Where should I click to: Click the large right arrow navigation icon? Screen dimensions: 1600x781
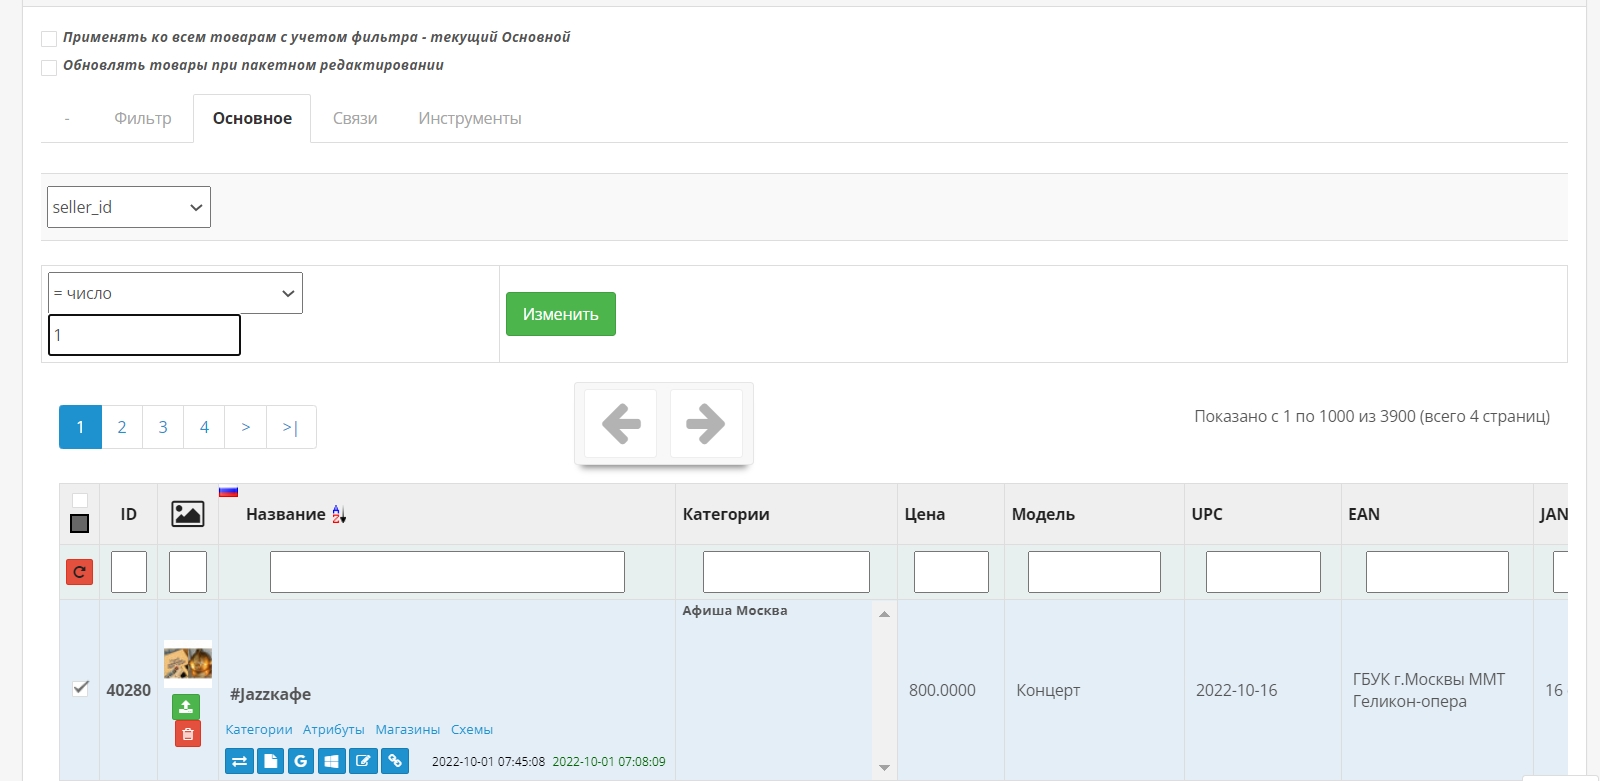tap(706, 424)
